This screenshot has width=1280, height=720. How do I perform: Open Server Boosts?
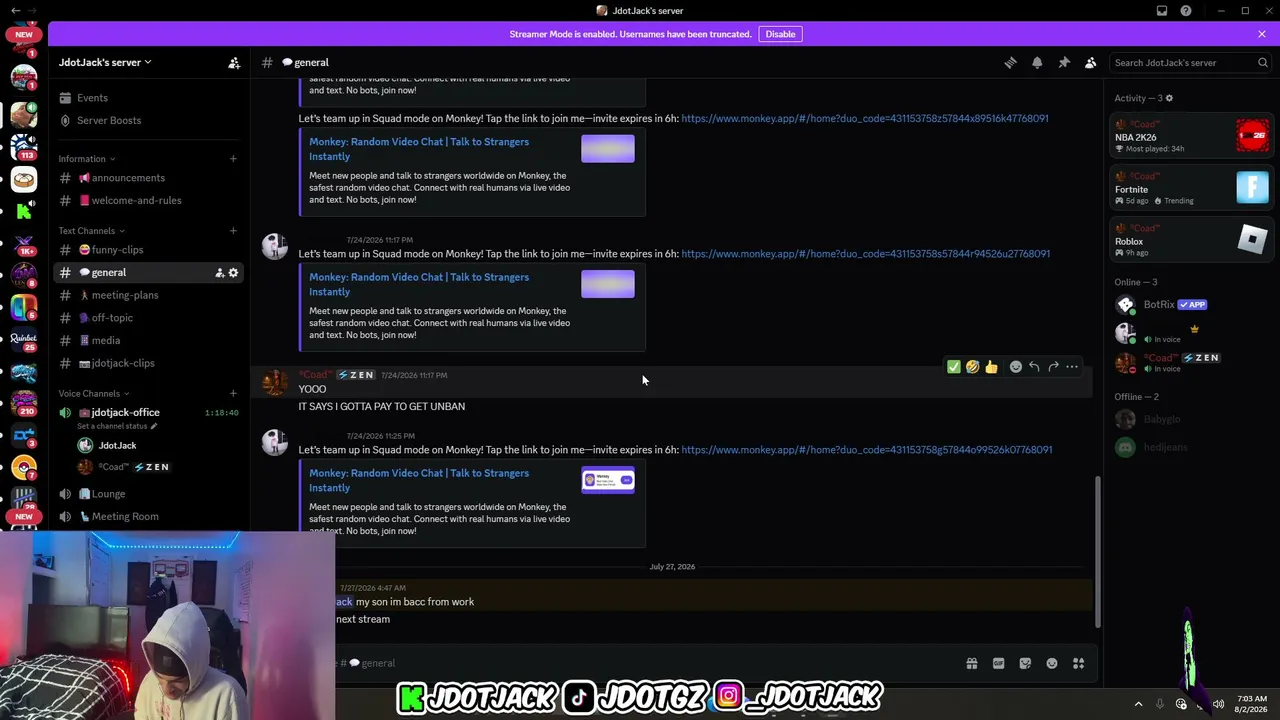click(x=109, y=121)
